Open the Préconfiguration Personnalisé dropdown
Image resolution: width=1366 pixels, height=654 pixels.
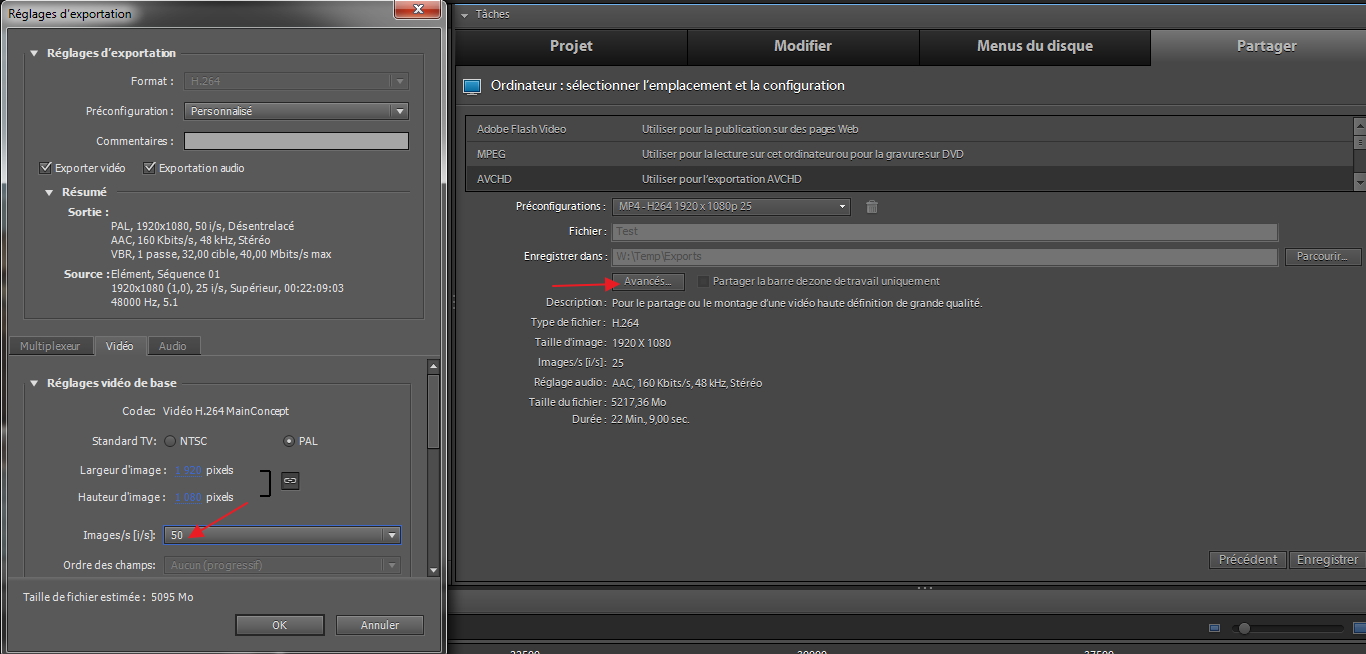coord(399,111)
